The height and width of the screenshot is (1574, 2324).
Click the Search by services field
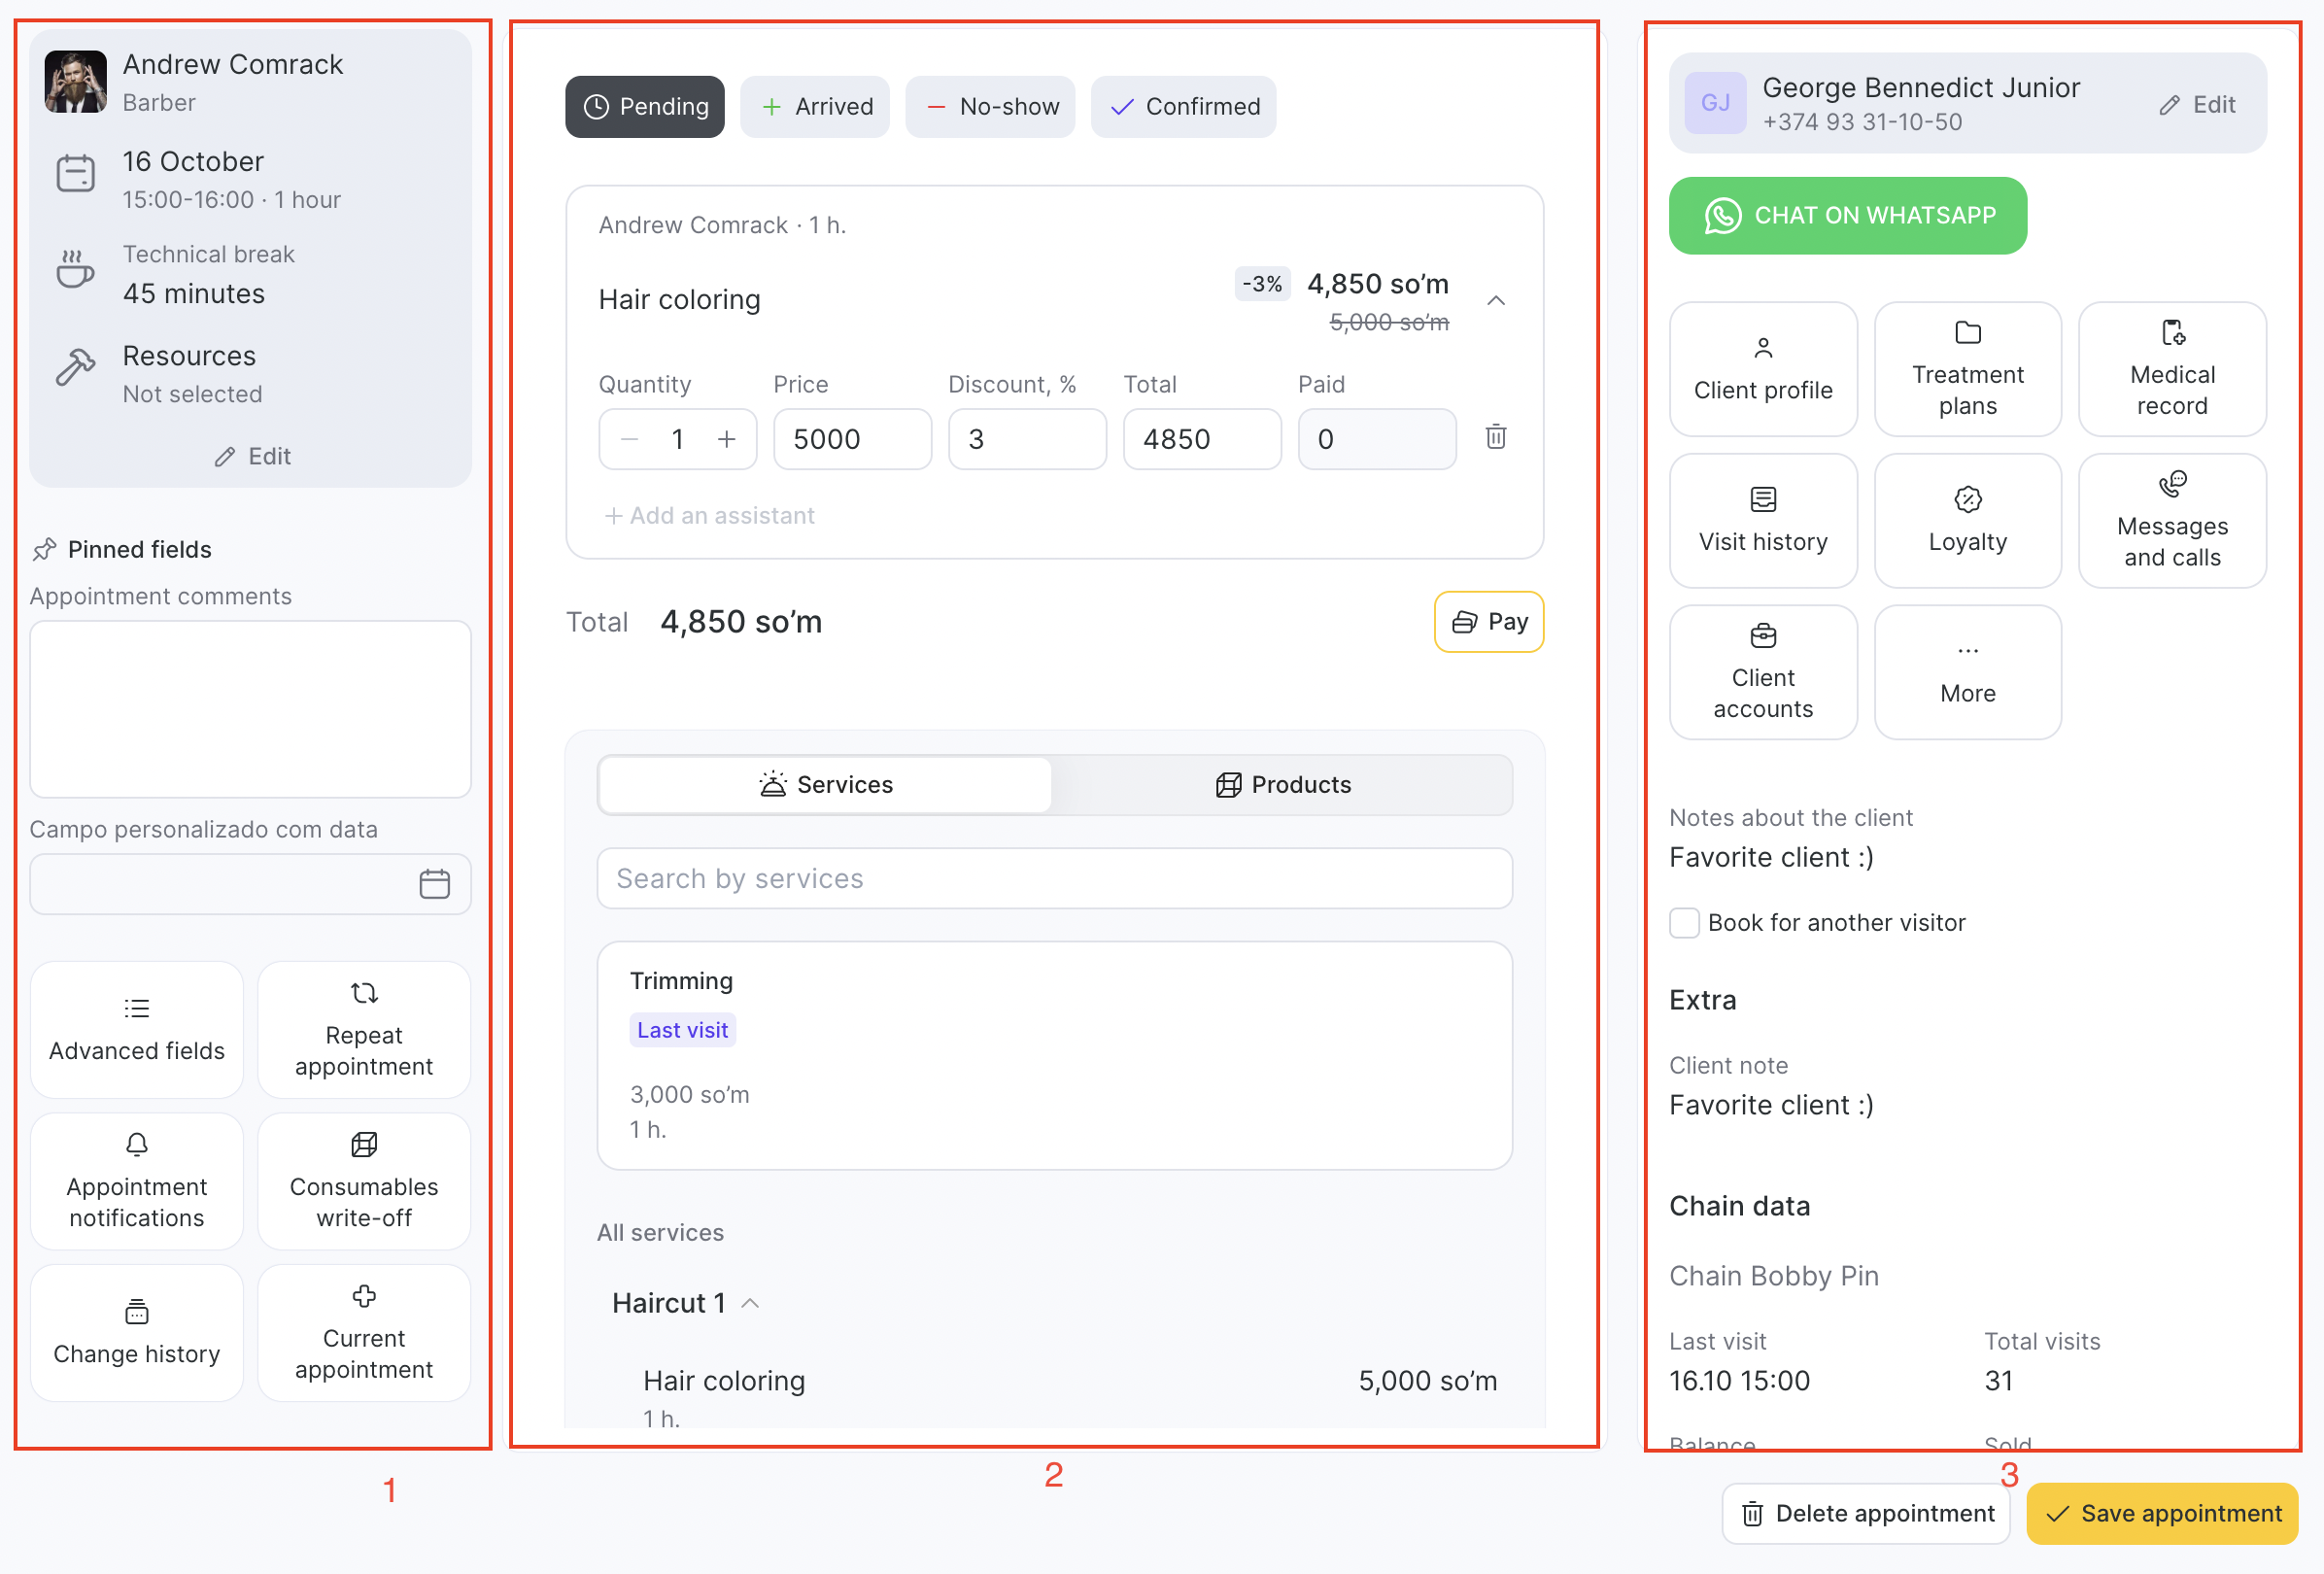click(x=1054, y=879)
